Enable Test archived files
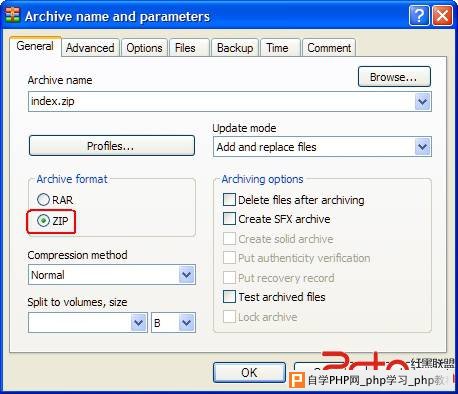Viewport: 458px width, 394px height. pos(274,297)
